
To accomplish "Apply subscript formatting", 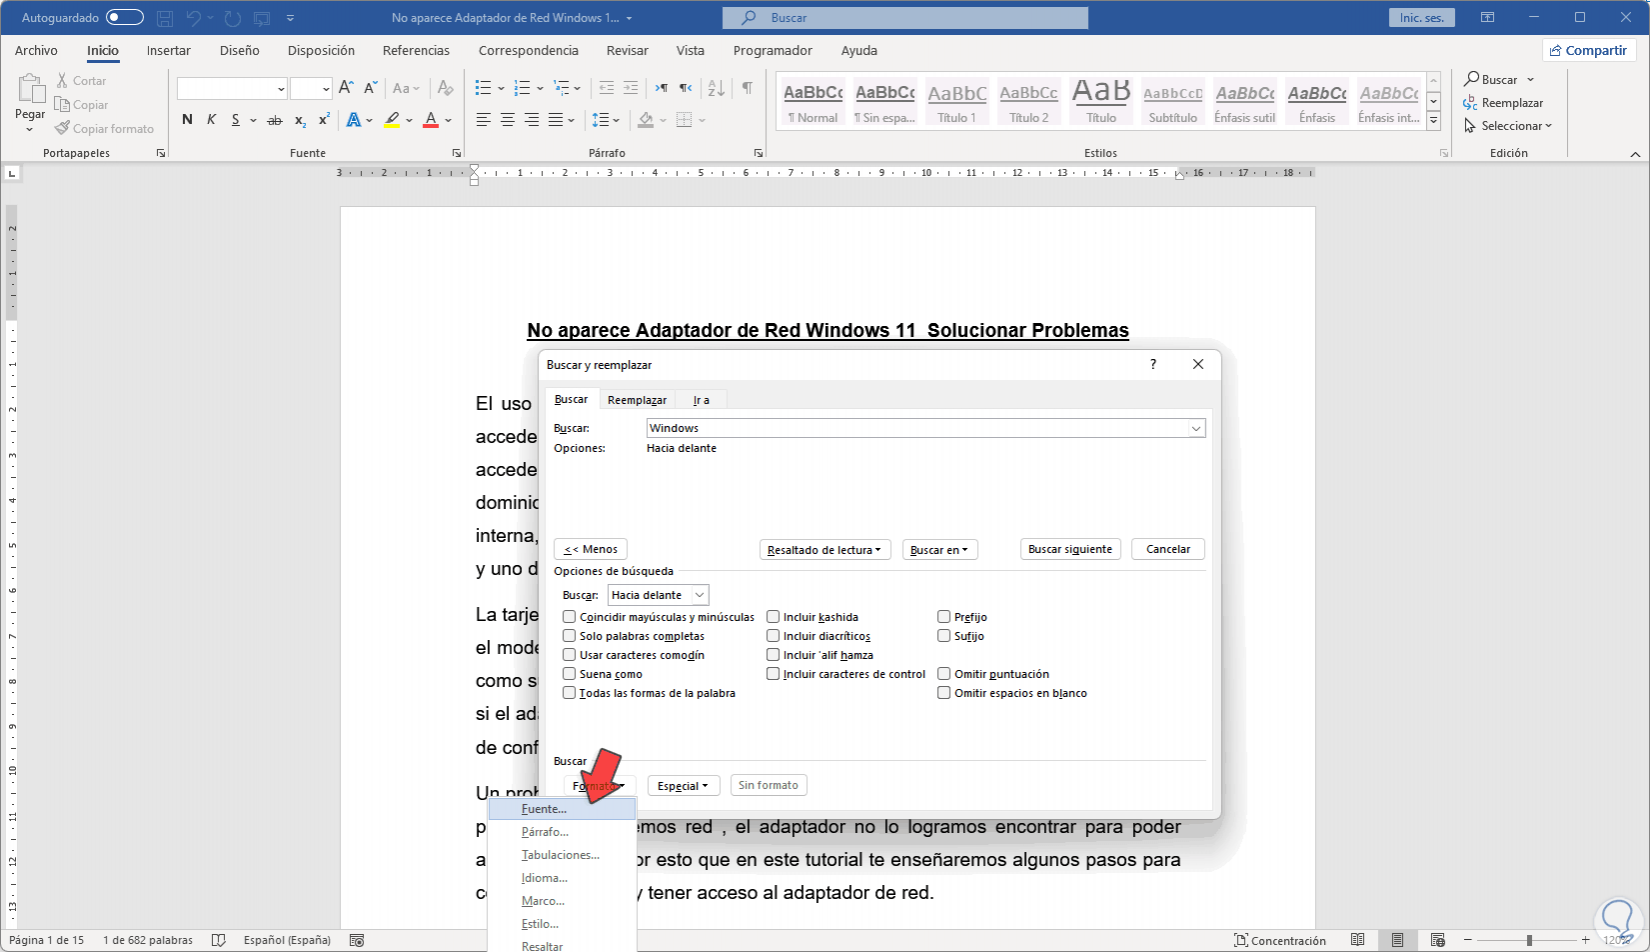I will point(300,120).
